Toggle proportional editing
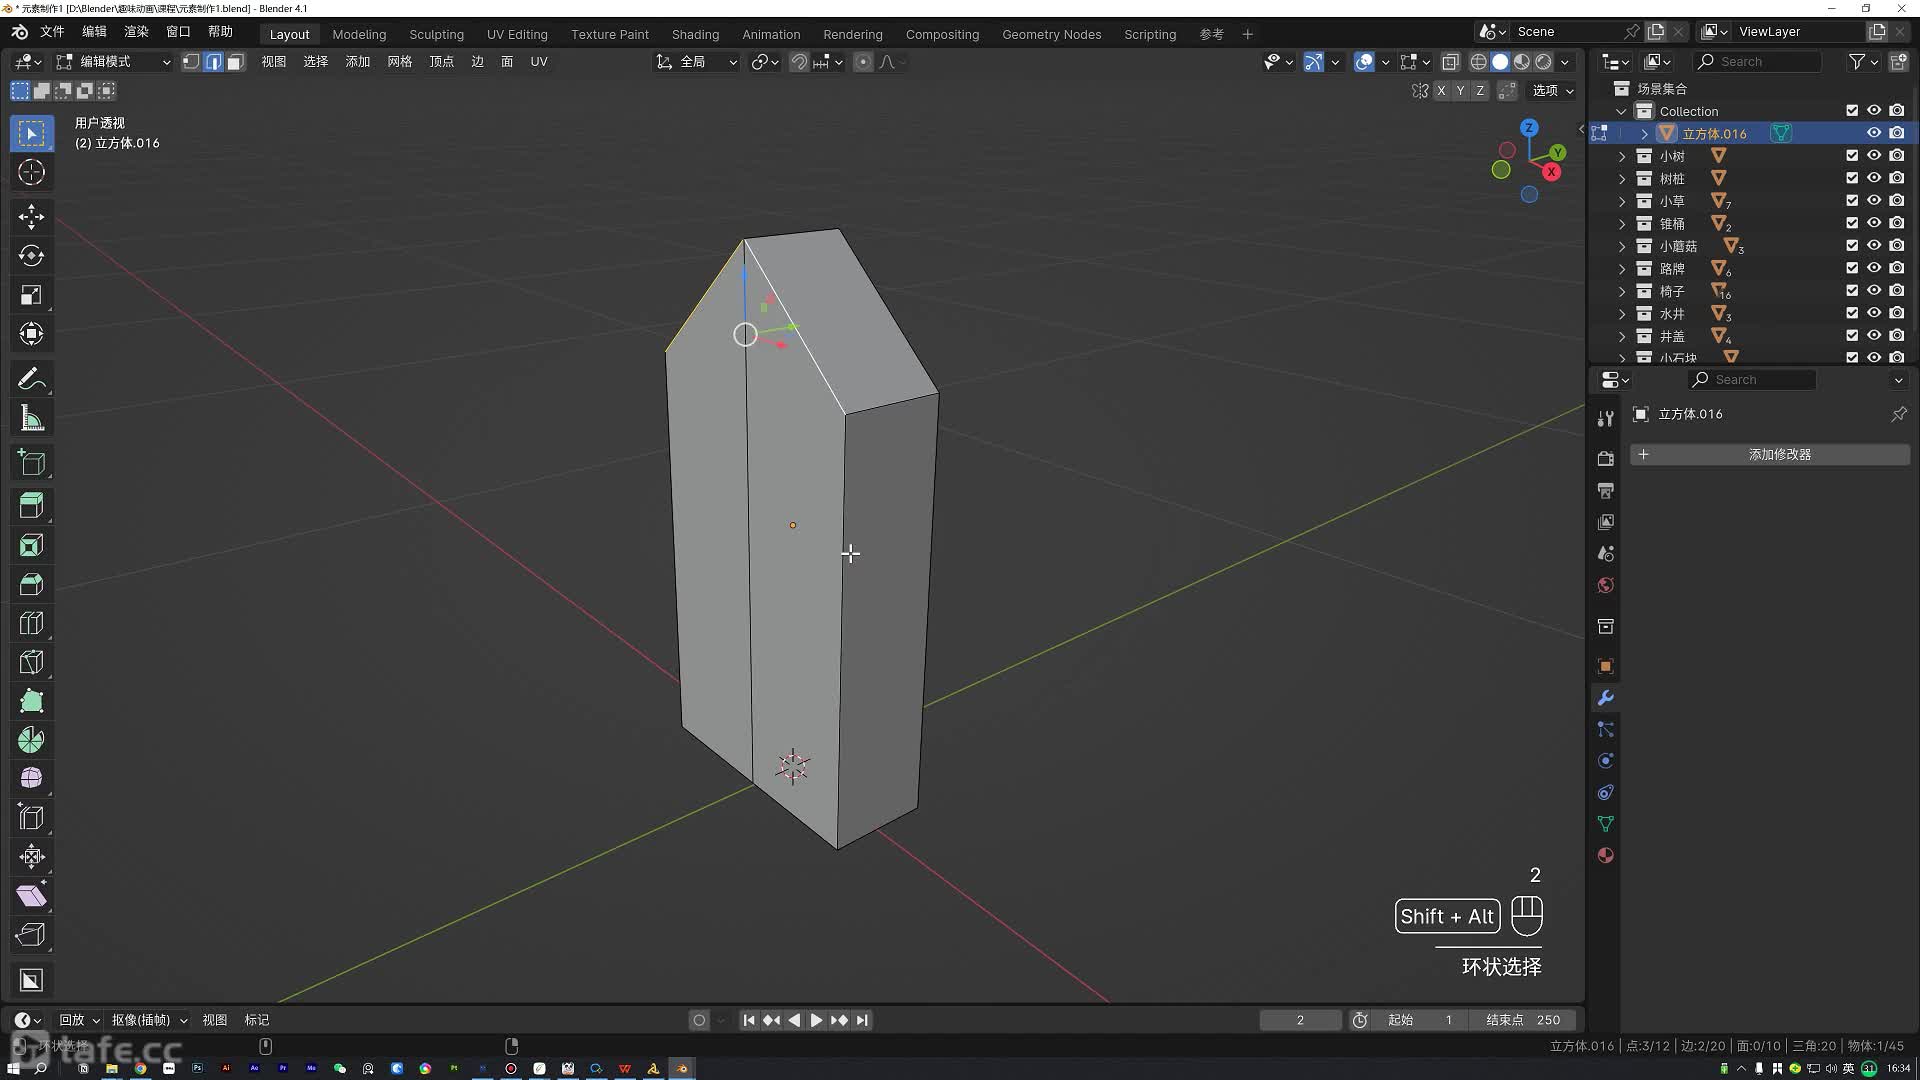Viewport: 1920px width, 1080px height. [863, 62]
